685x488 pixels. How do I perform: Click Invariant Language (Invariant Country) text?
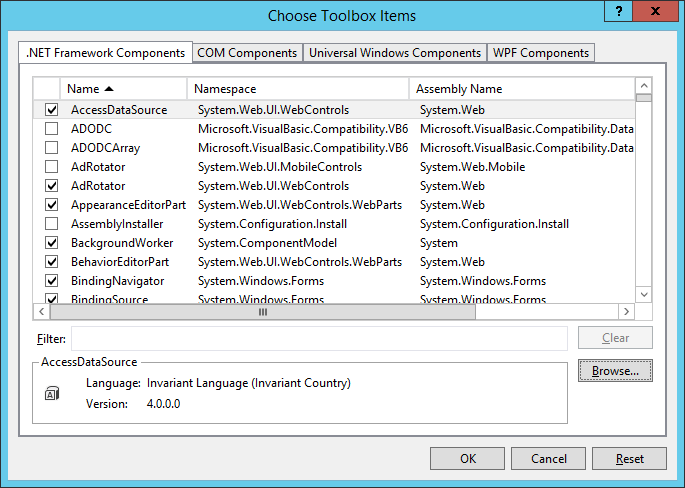pyautogui.click(x=249, y=383)
